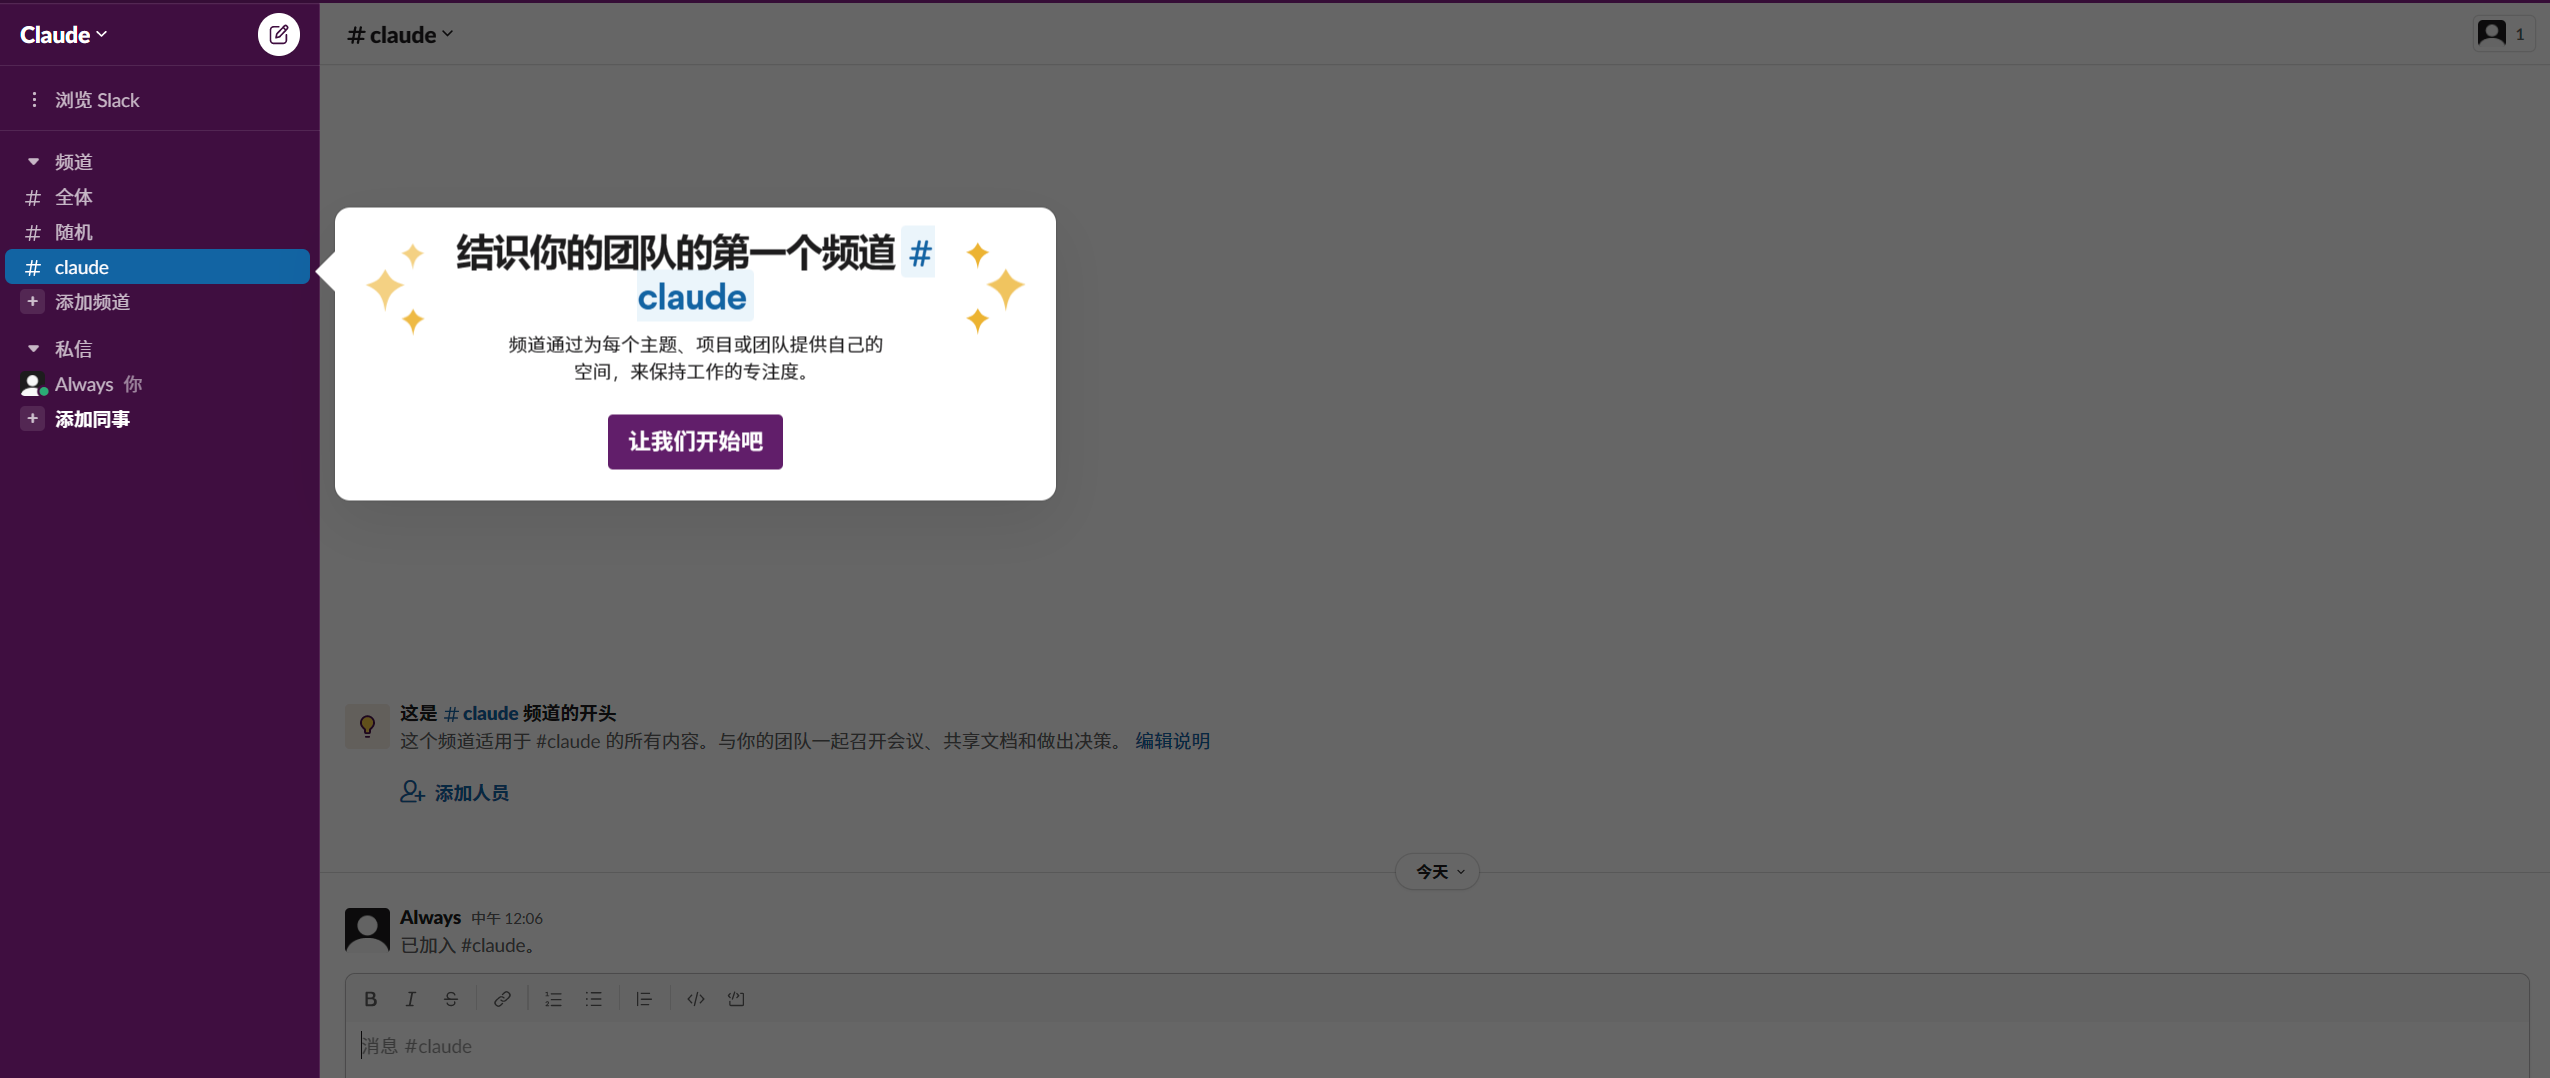Screen dimensions: 2550x1078
Task: Click the 添加同事 plus icon
Action: (33, 419)
